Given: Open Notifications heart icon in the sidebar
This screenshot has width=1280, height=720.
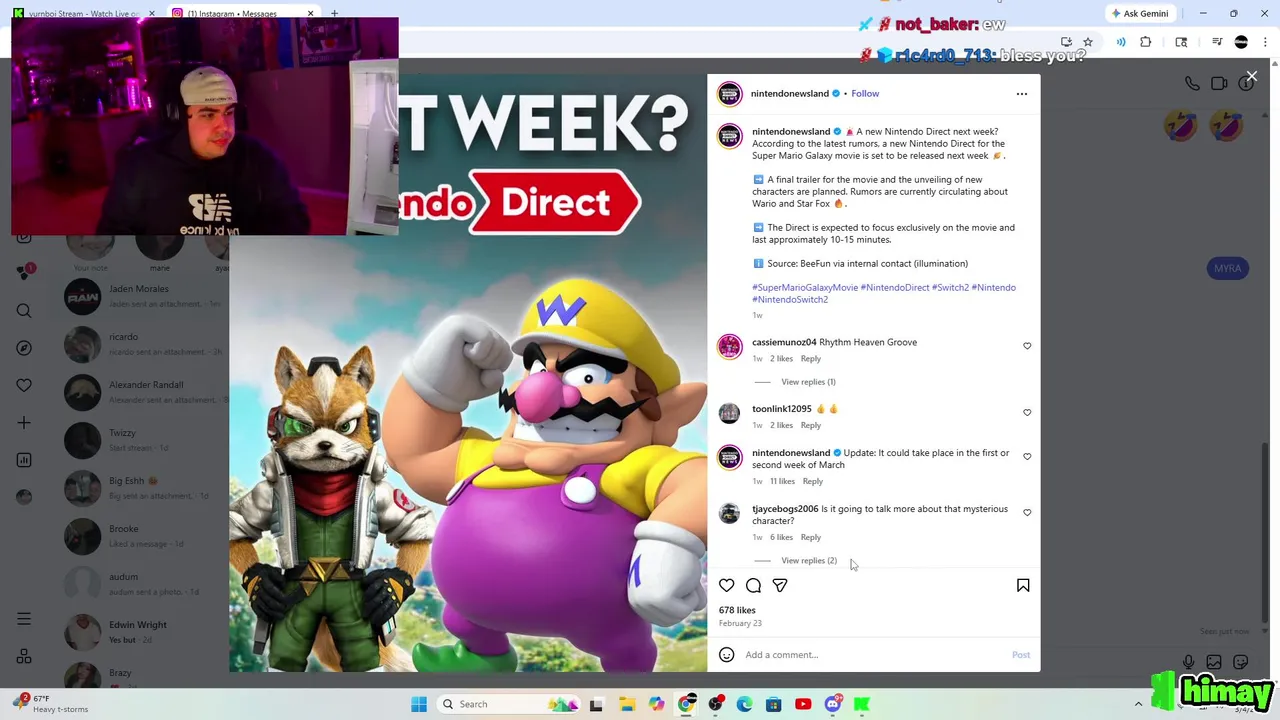Looking at the screenshot, I should [24, 385].
